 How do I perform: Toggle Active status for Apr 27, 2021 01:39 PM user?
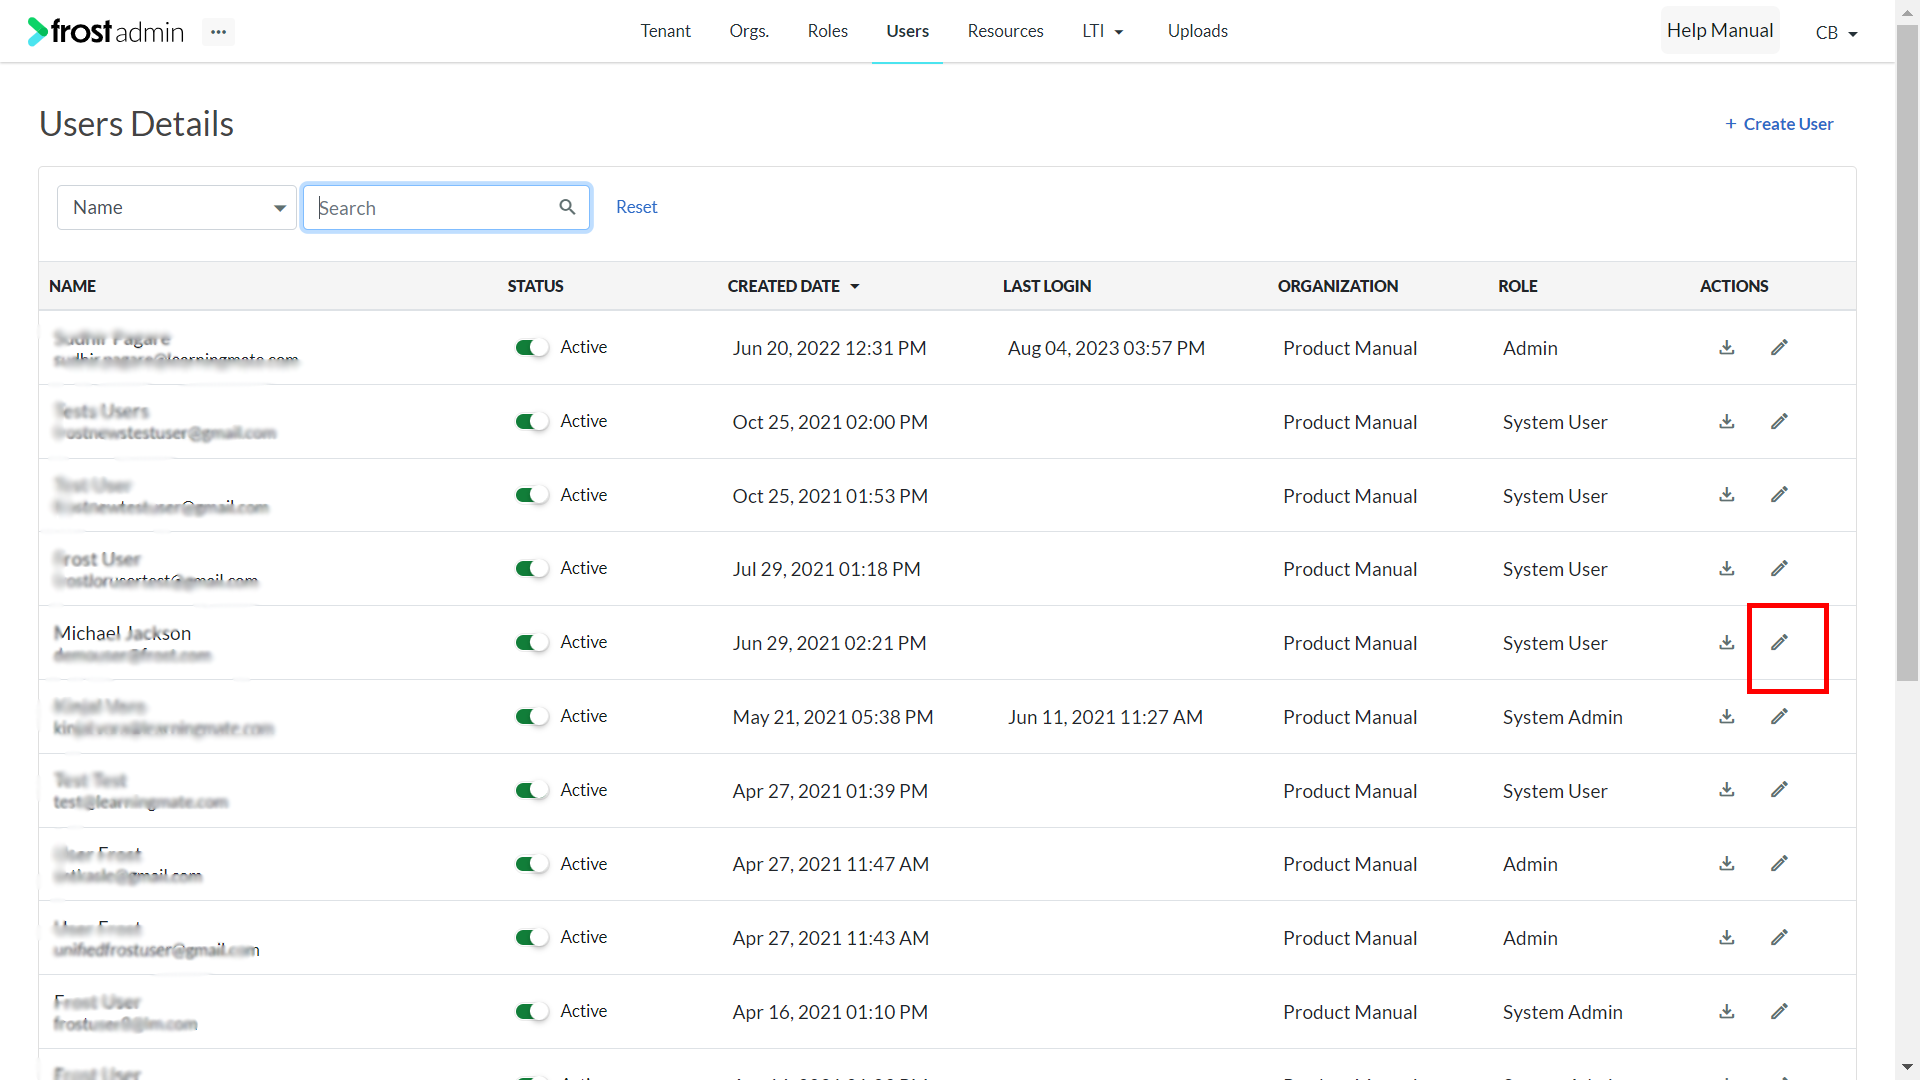point(532,790)
